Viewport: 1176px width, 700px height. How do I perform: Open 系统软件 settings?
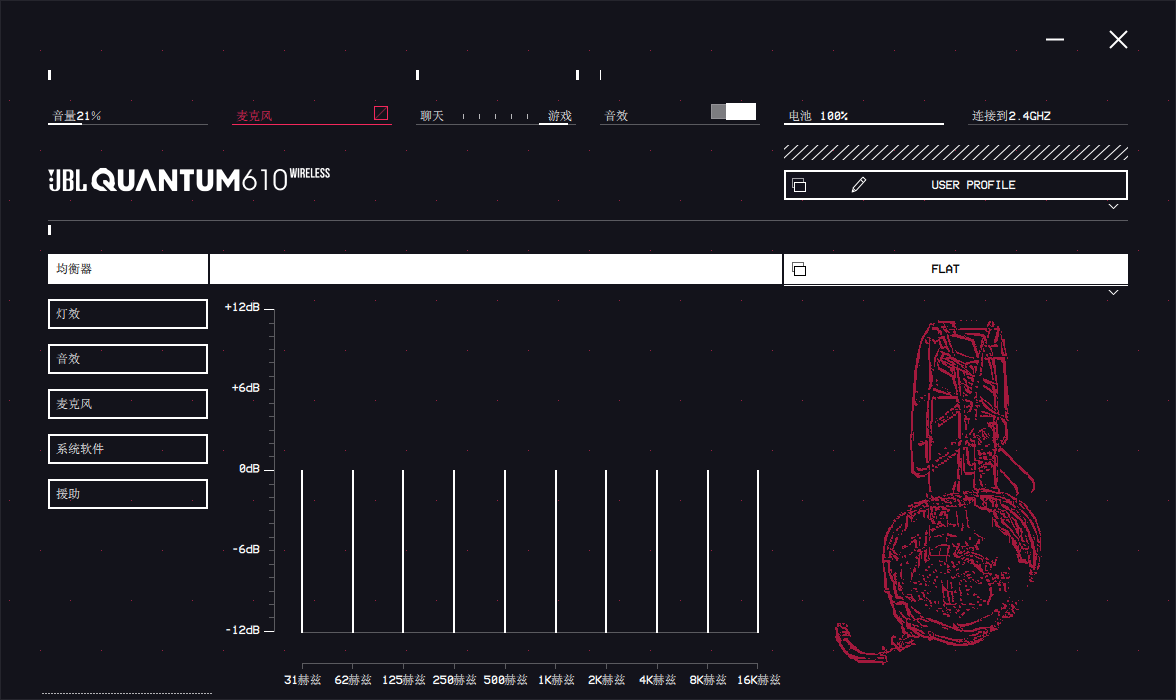point(128,449)
